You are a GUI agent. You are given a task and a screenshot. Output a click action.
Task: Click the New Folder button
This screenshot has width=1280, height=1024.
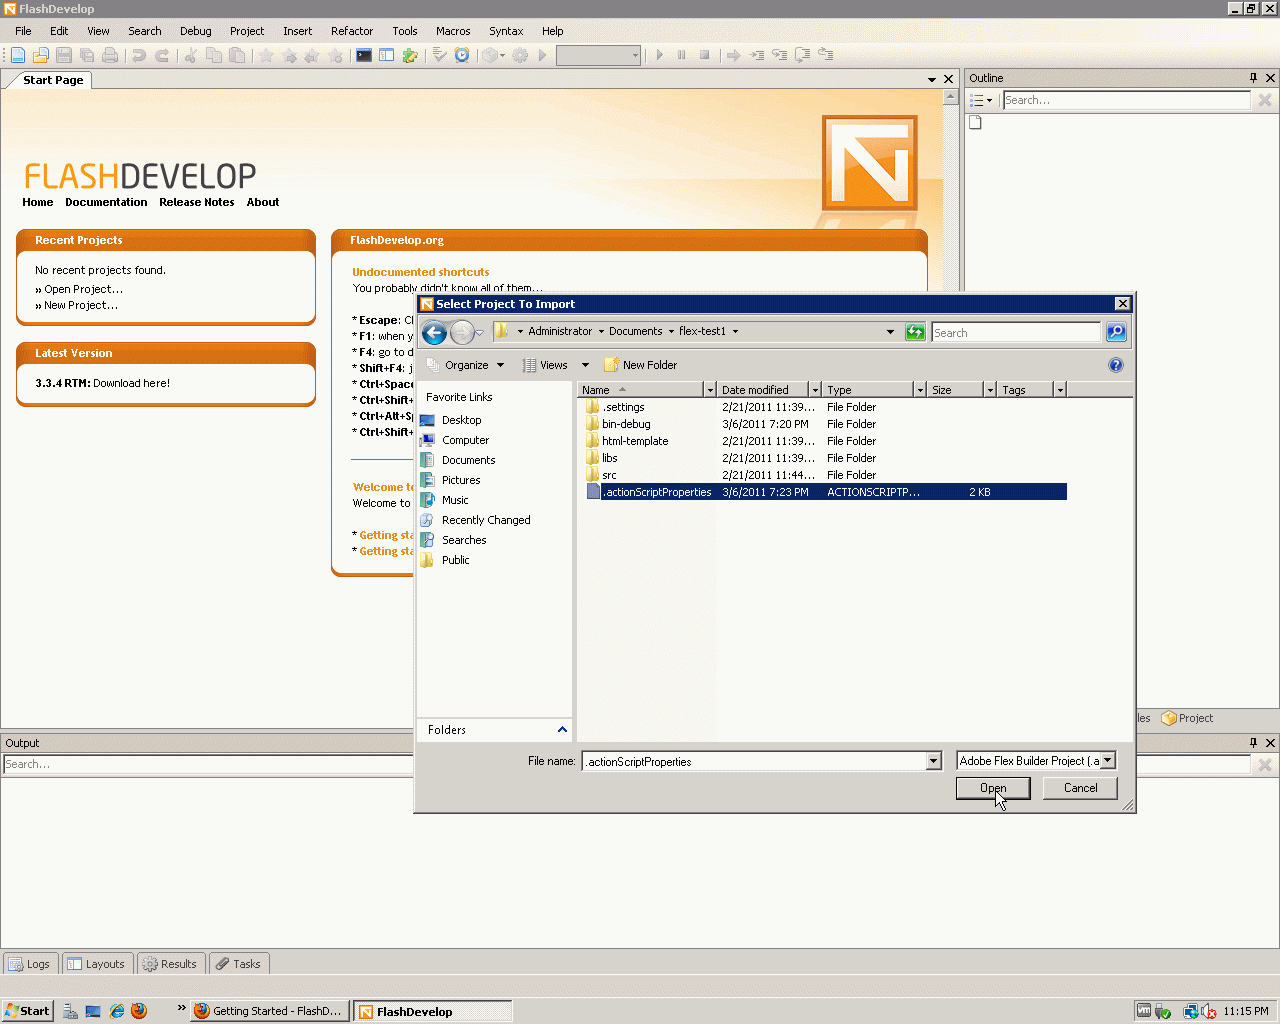(641, 365)
